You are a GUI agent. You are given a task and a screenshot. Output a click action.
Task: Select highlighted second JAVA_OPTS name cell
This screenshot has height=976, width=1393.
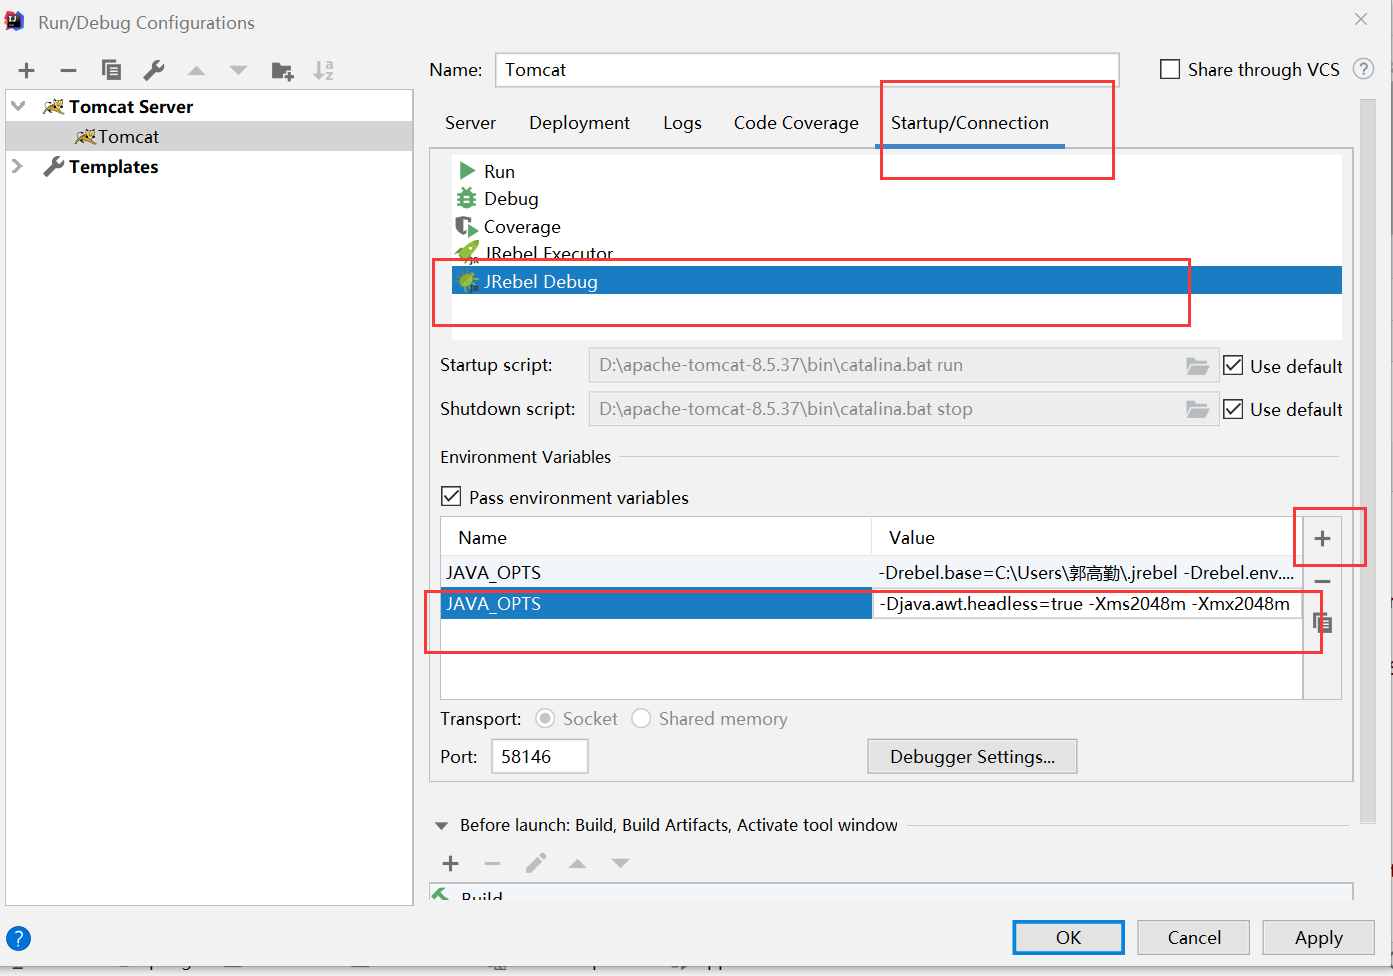pyautogui.click(x=656, y=603)
